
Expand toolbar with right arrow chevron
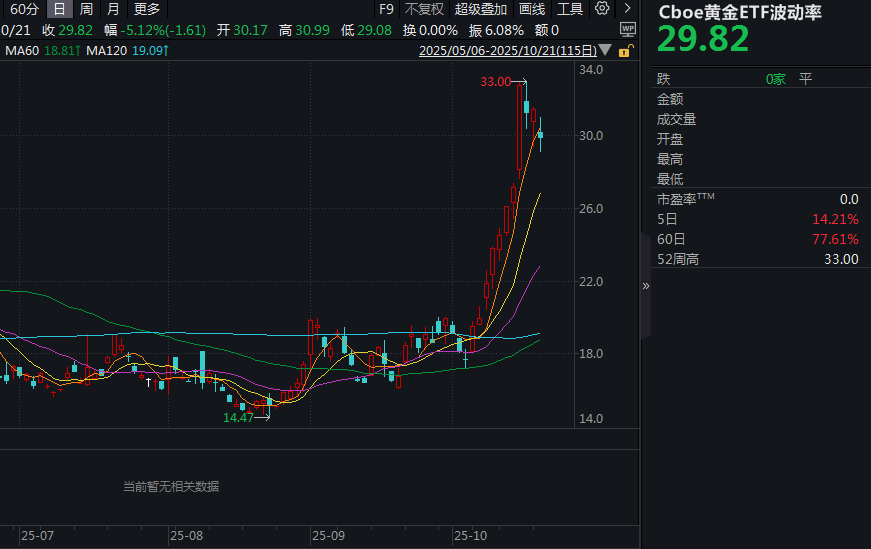point(626,9)
